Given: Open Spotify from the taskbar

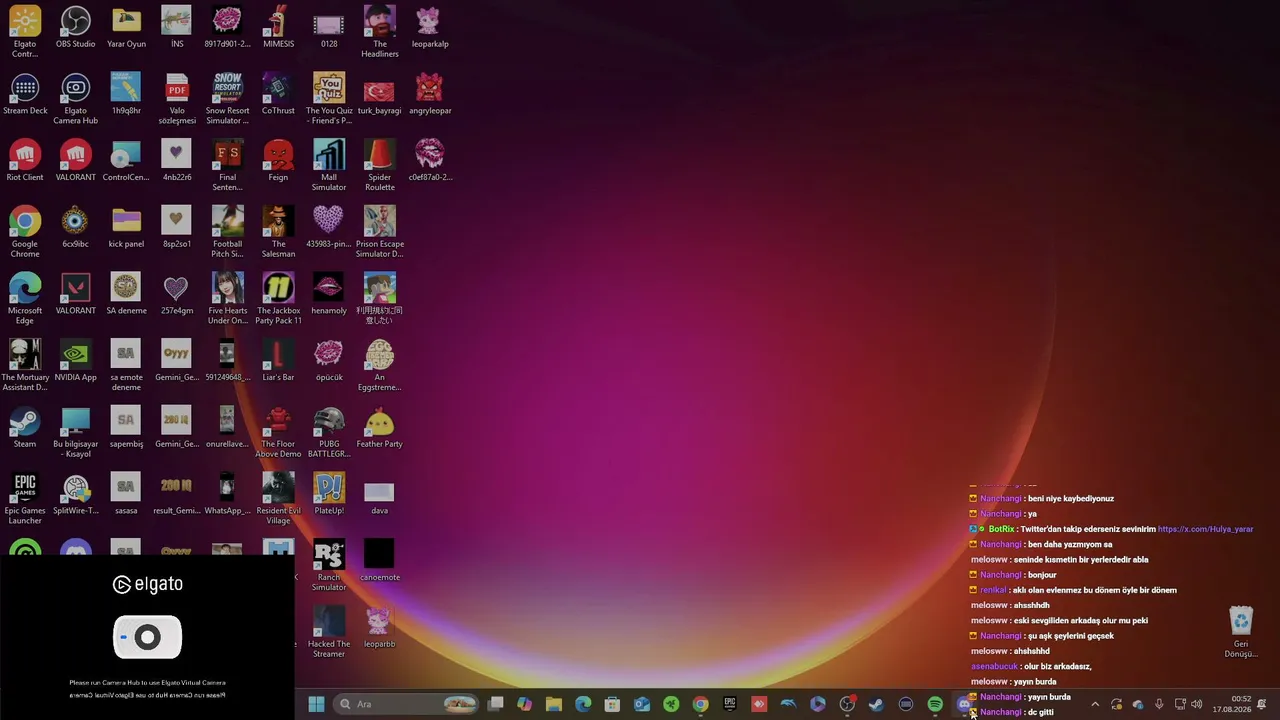Looking at the screenshot, I should click(x=935, y=704).
